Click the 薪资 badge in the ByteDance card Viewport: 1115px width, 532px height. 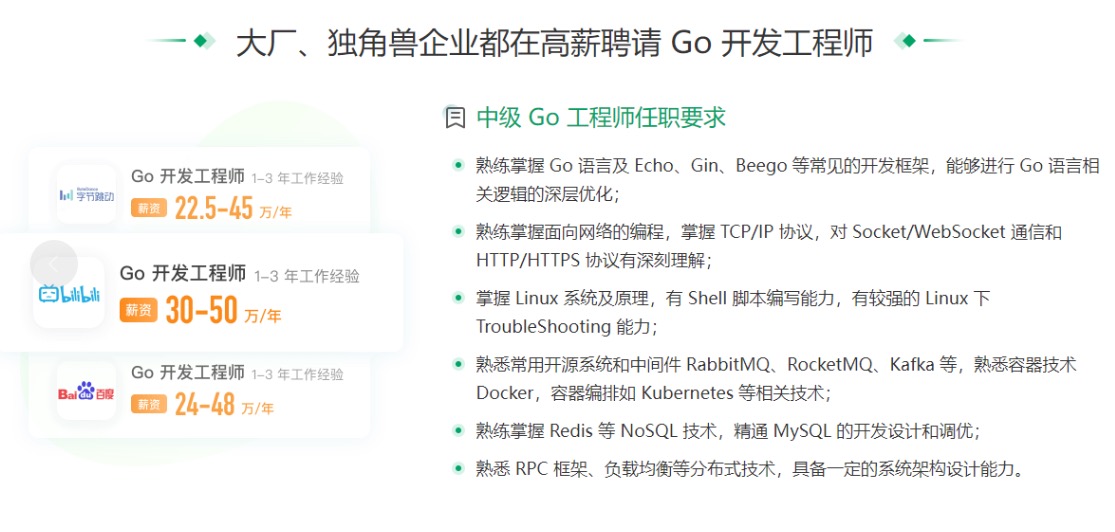(149, 208)
